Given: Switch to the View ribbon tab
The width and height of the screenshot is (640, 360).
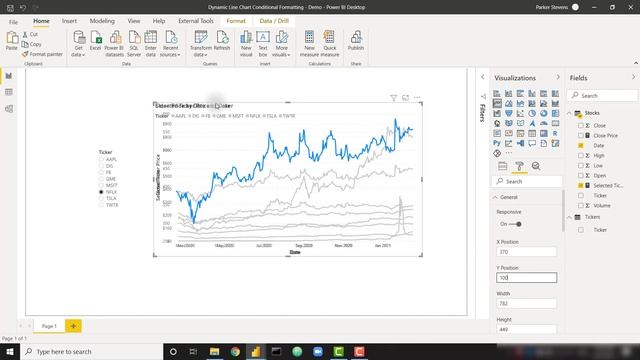Looking at the screenshot, I should click(133, 21).
